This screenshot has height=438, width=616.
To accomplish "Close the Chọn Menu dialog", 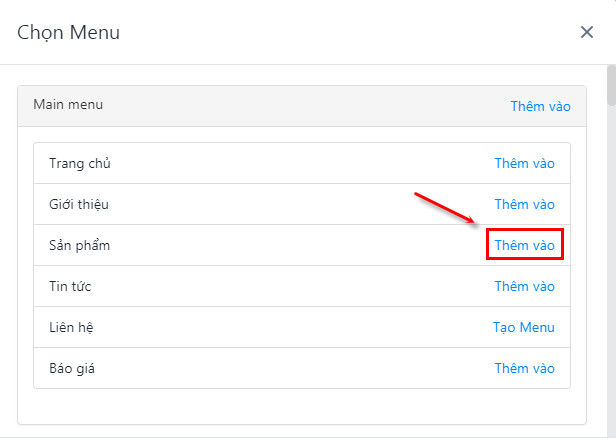I will [587, 32].
